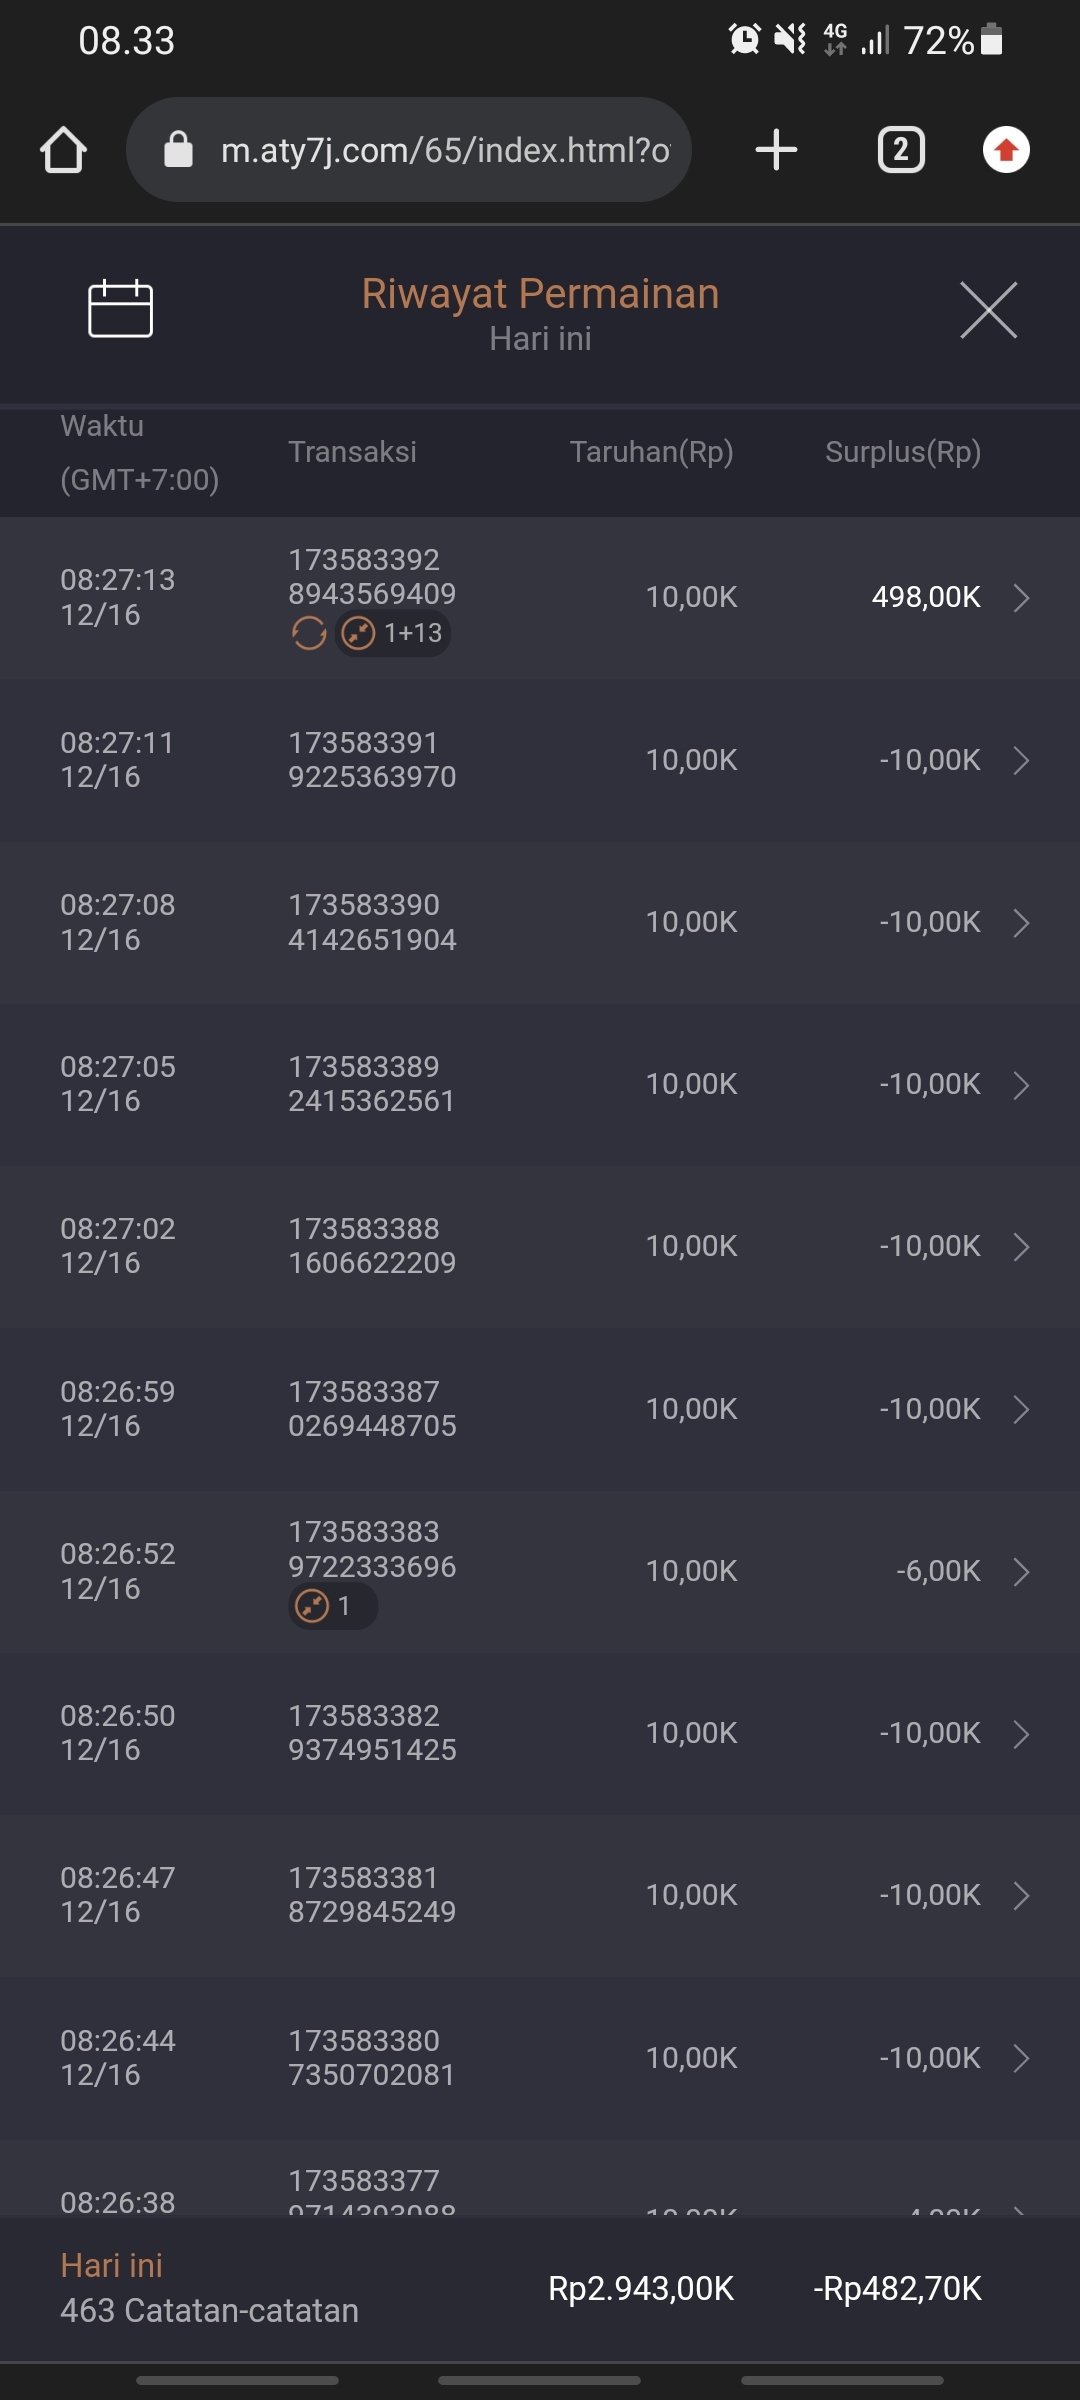
Task: Tap the refresh icon on transaction 173583392
Action: coord(309,633)
